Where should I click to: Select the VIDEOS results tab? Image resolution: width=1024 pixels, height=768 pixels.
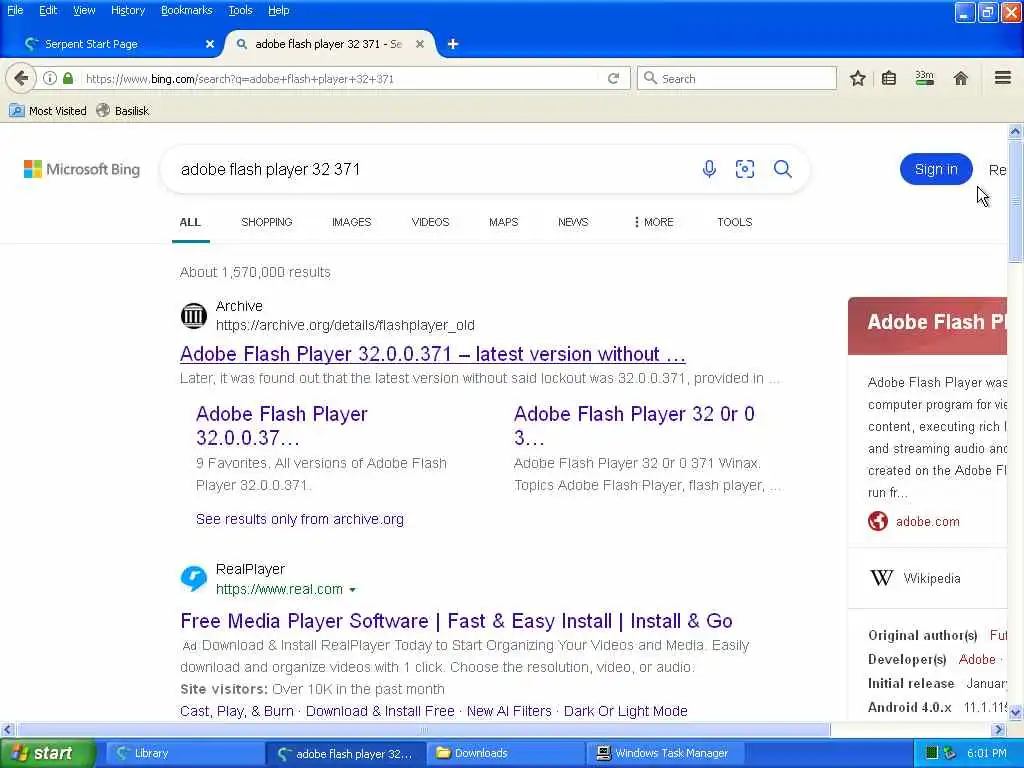(x=430, y=222)
